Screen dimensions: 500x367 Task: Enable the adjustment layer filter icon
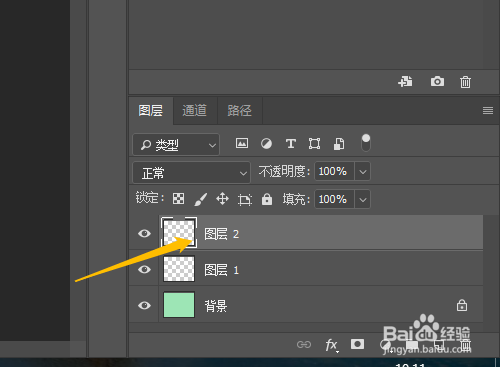[266, 144]
